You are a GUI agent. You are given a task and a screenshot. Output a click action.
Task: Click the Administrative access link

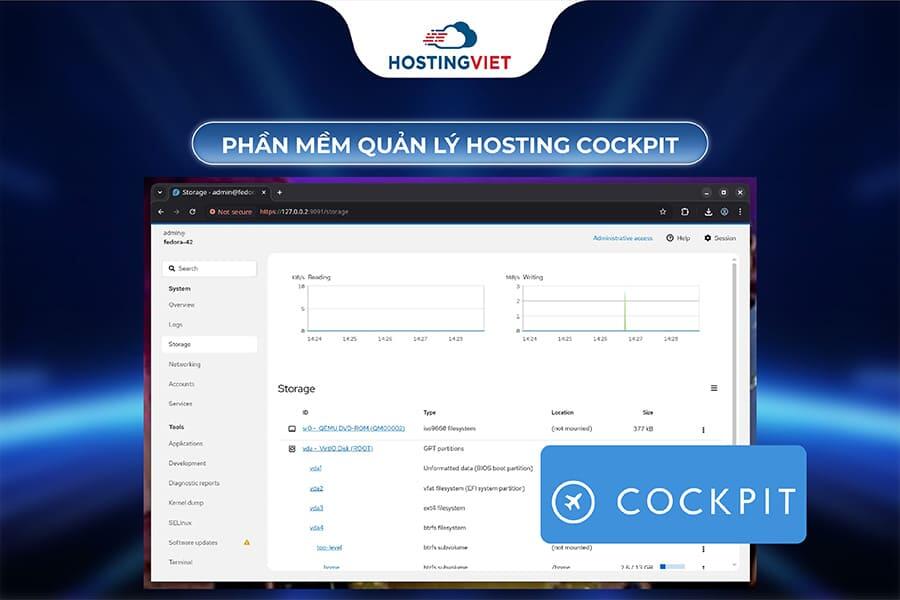(x=622, y=238)
